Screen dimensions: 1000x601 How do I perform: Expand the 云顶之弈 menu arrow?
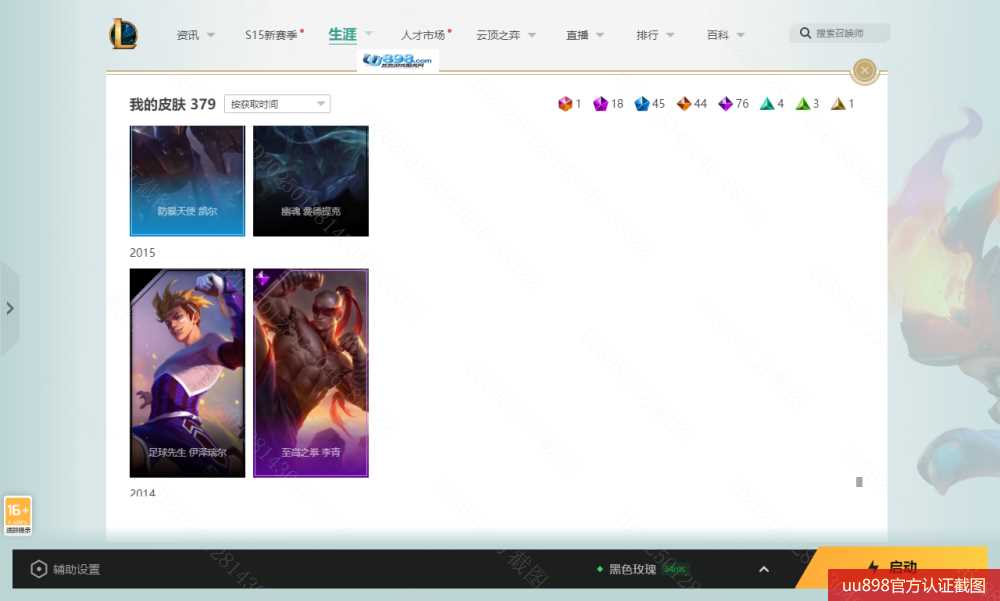point(531,35)
